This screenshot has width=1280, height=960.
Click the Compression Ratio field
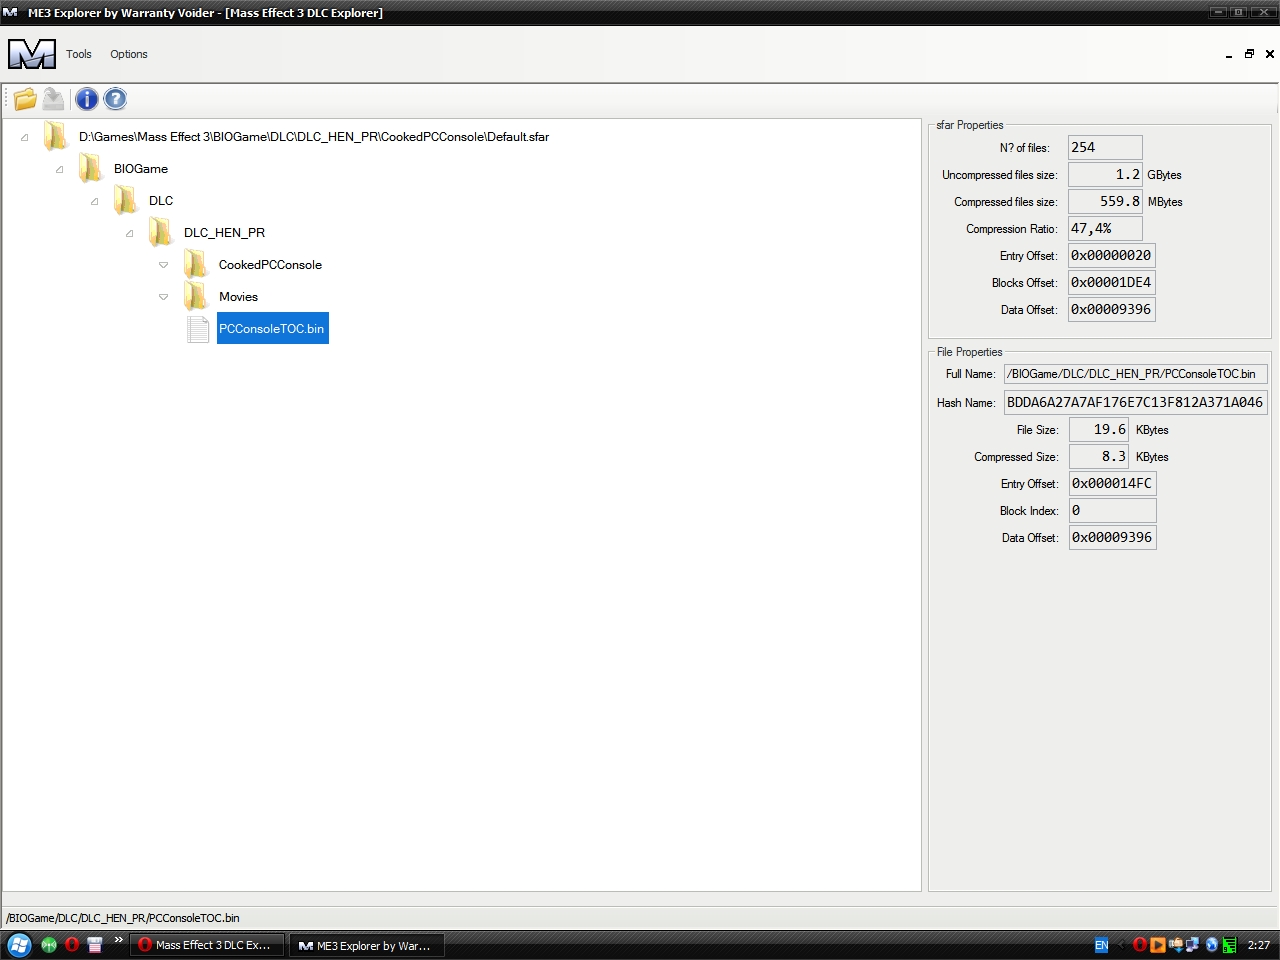[x=1105, y=229]
